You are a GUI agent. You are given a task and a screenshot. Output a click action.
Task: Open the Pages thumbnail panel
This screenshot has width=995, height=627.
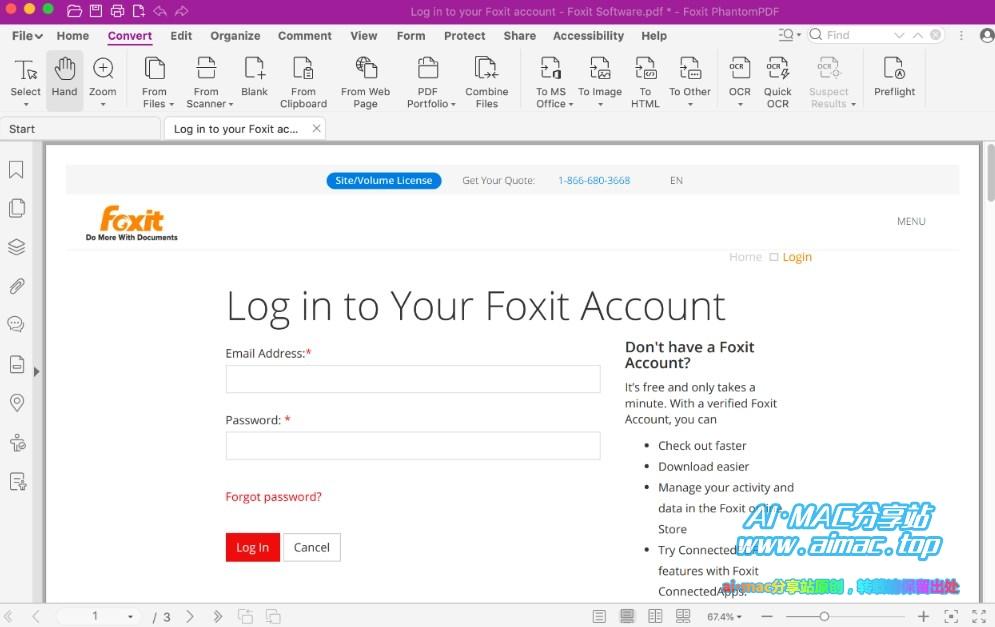(16, 208)
